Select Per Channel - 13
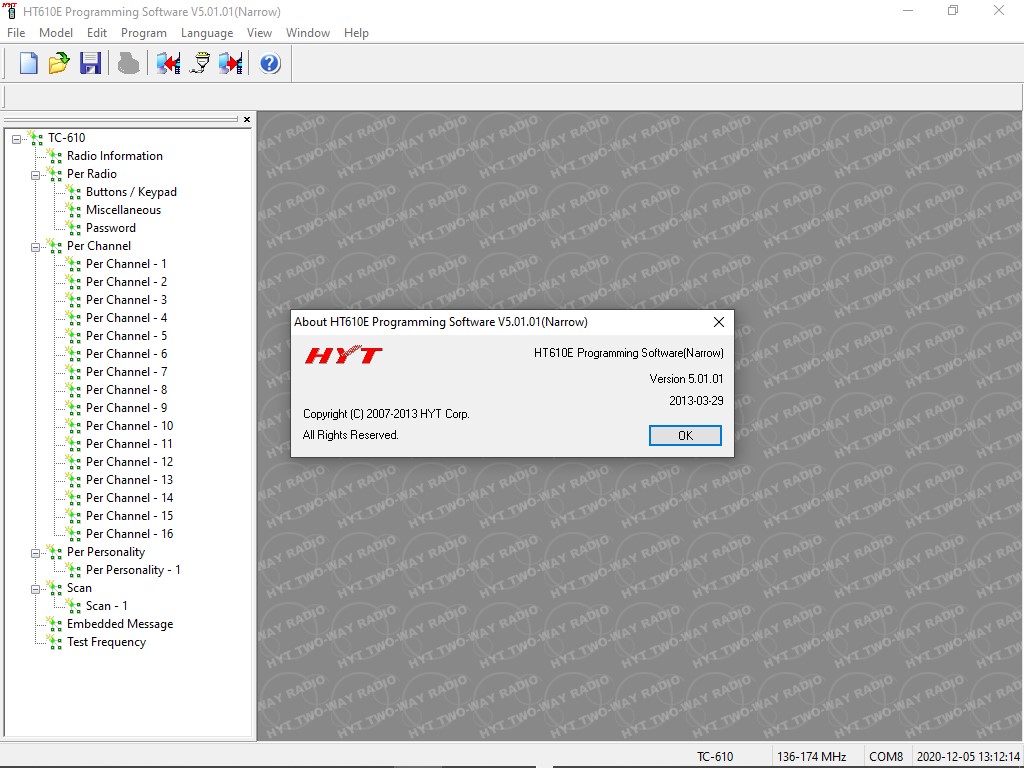The image size is (1024, 768). click(x=130, y=480)
